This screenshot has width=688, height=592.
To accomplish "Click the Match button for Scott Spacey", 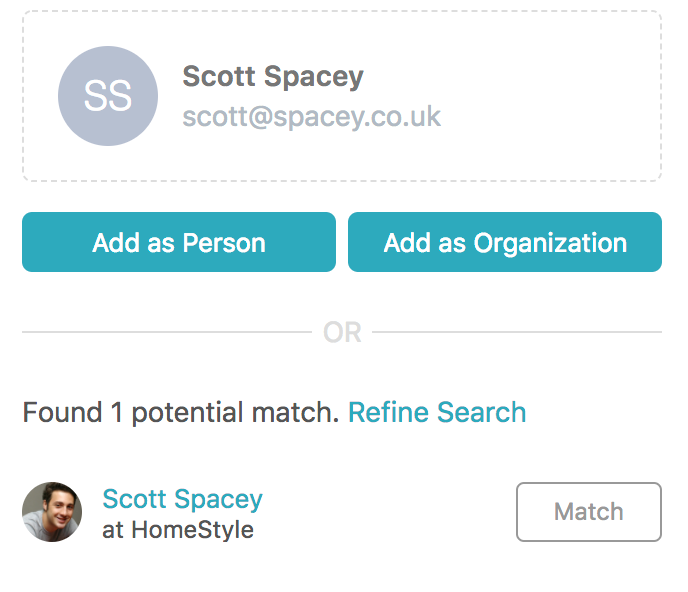I will 588,512.
